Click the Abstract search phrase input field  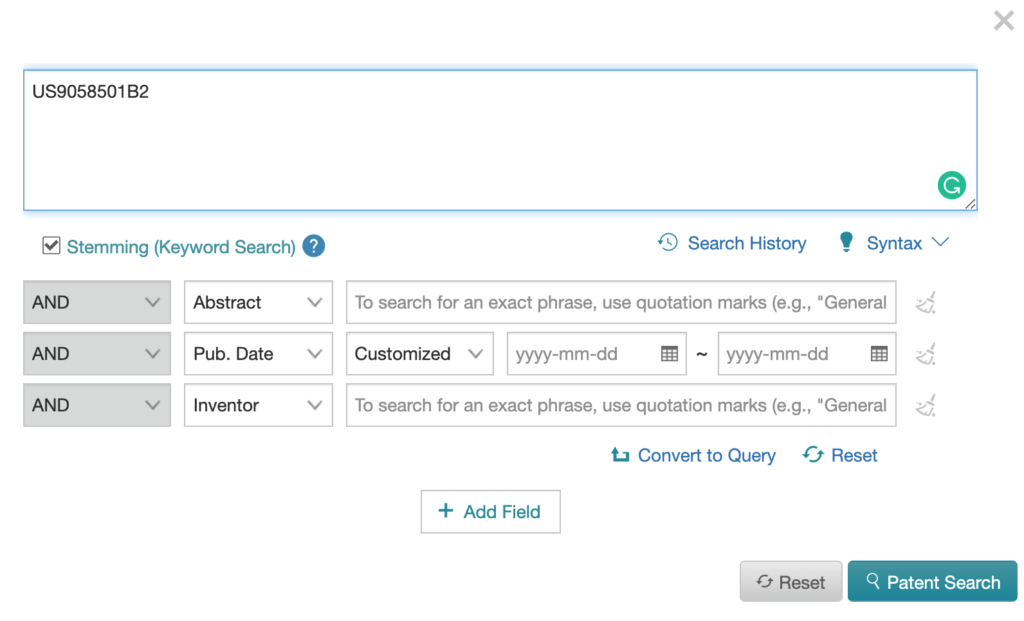point(620,302)
